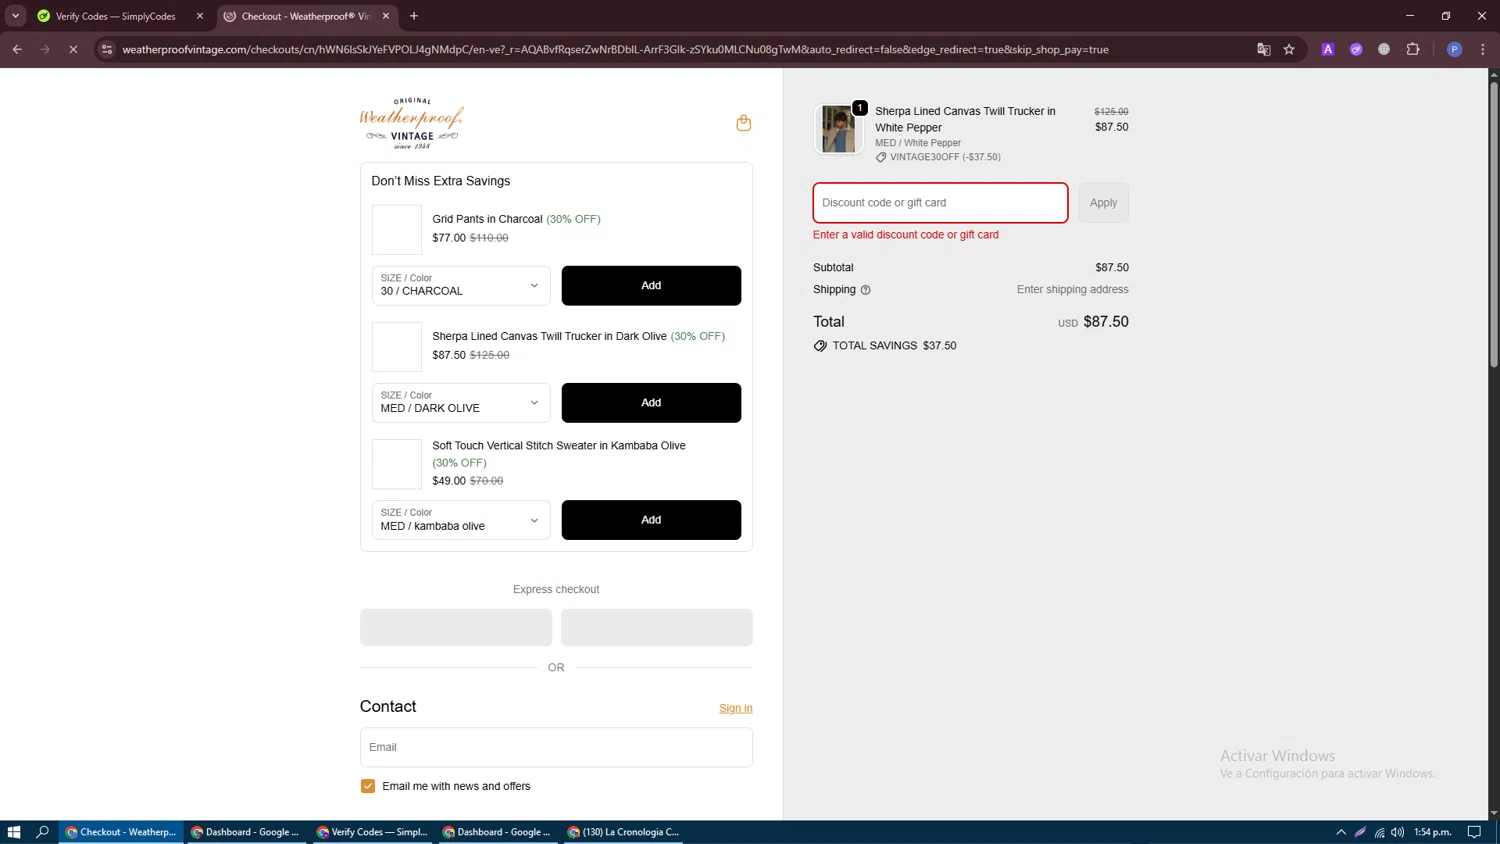Image resolution: width=1500 pixels, height=844 pixels.
Task: Open the translate page icon
Action: tap(1264, 49)
